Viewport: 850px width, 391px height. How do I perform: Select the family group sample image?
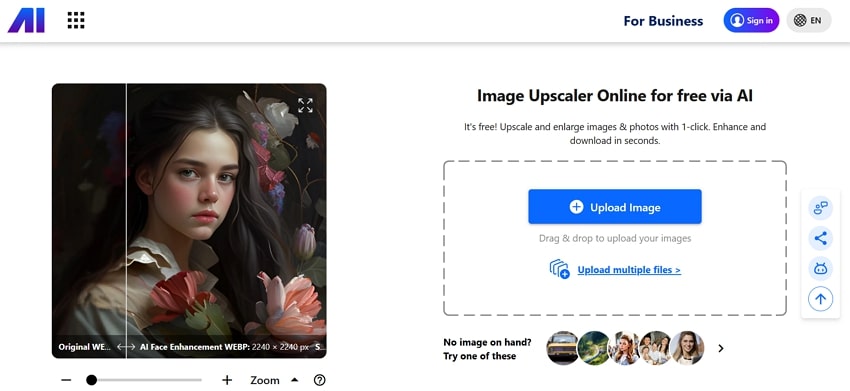[655, 348]
